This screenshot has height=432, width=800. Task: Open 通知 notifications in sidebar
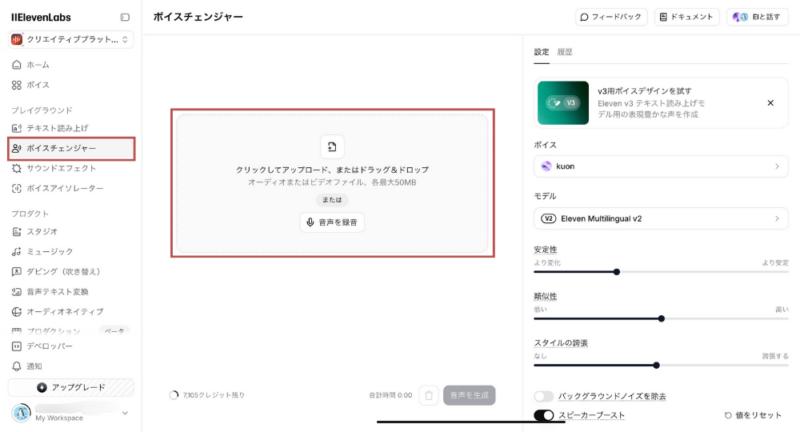coord(34,366)
